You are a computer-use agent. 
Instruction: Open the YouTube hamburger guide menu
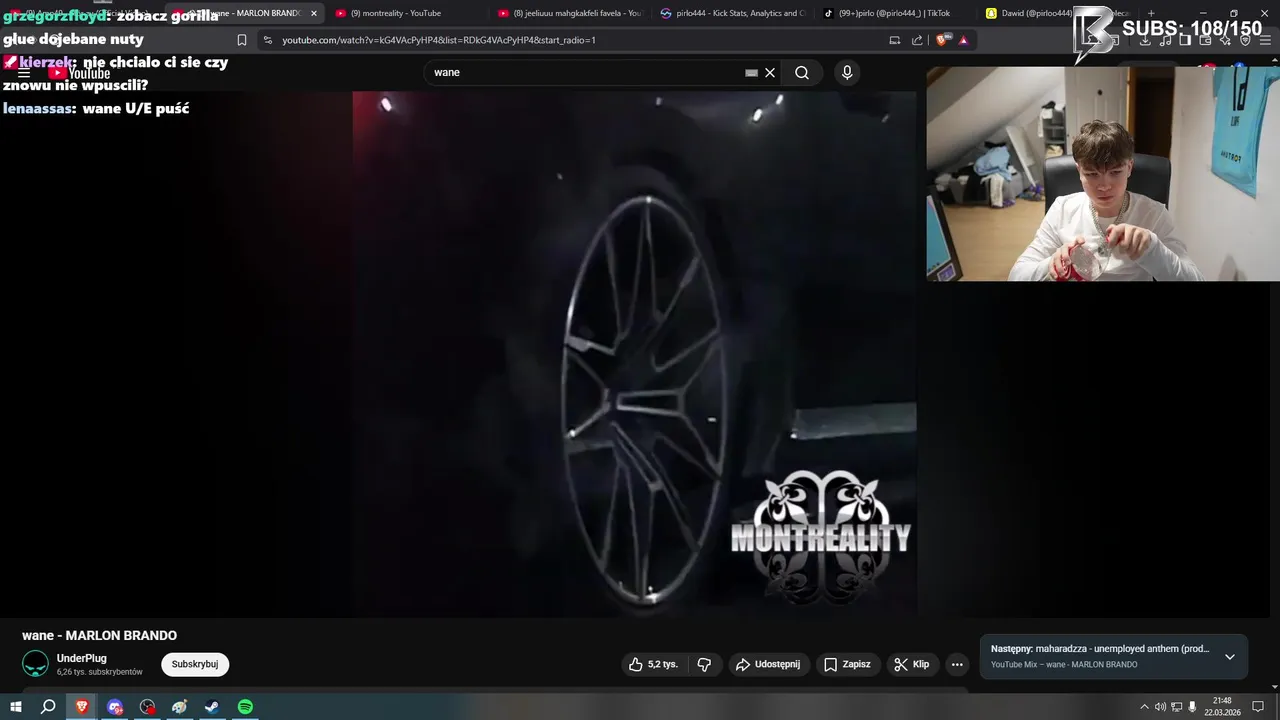(24, 73)
